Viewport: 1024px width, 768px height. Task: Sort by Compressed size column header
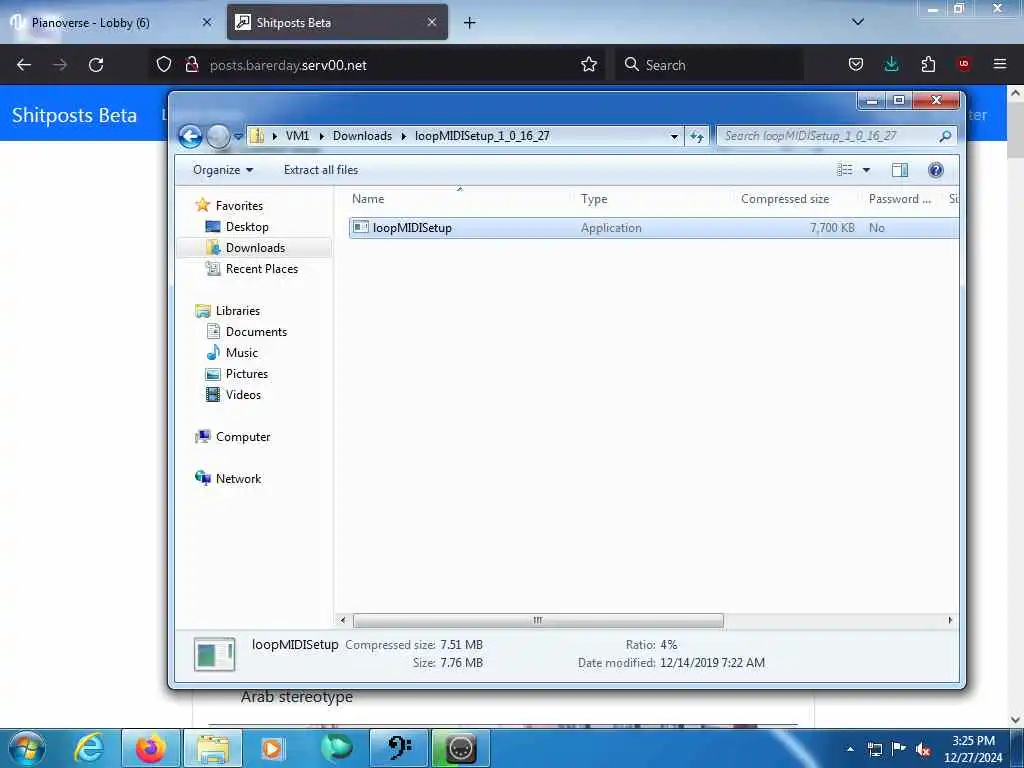tap(785, 199)
